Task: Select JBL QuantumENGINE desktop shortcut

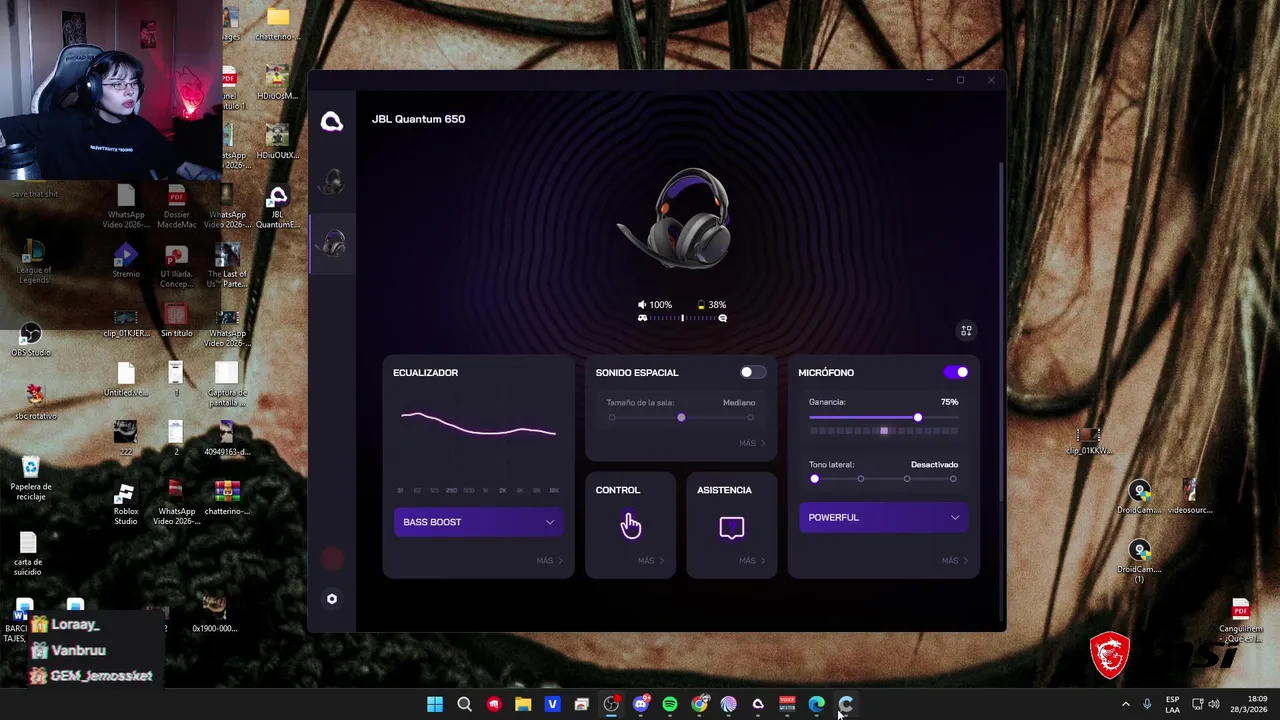Action: tap(277, 208)
